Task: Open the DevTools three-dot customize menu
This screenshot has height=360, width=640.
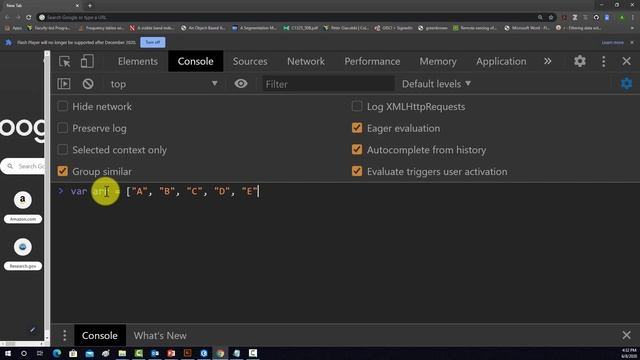Action: (604, 61)
